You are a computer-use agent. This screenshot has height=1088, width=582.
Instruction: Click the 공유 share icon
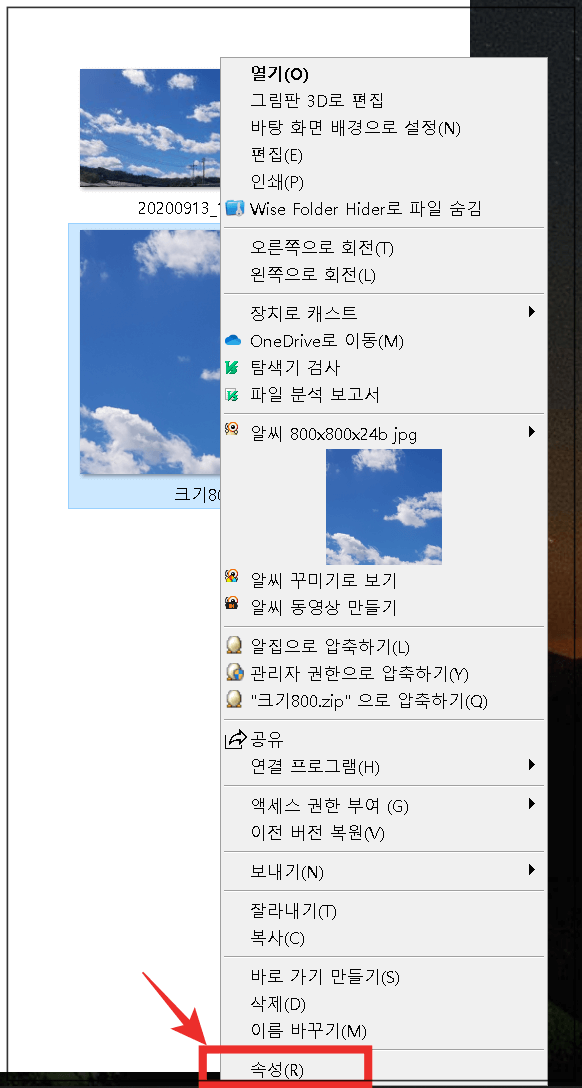[x=236, y=739]
